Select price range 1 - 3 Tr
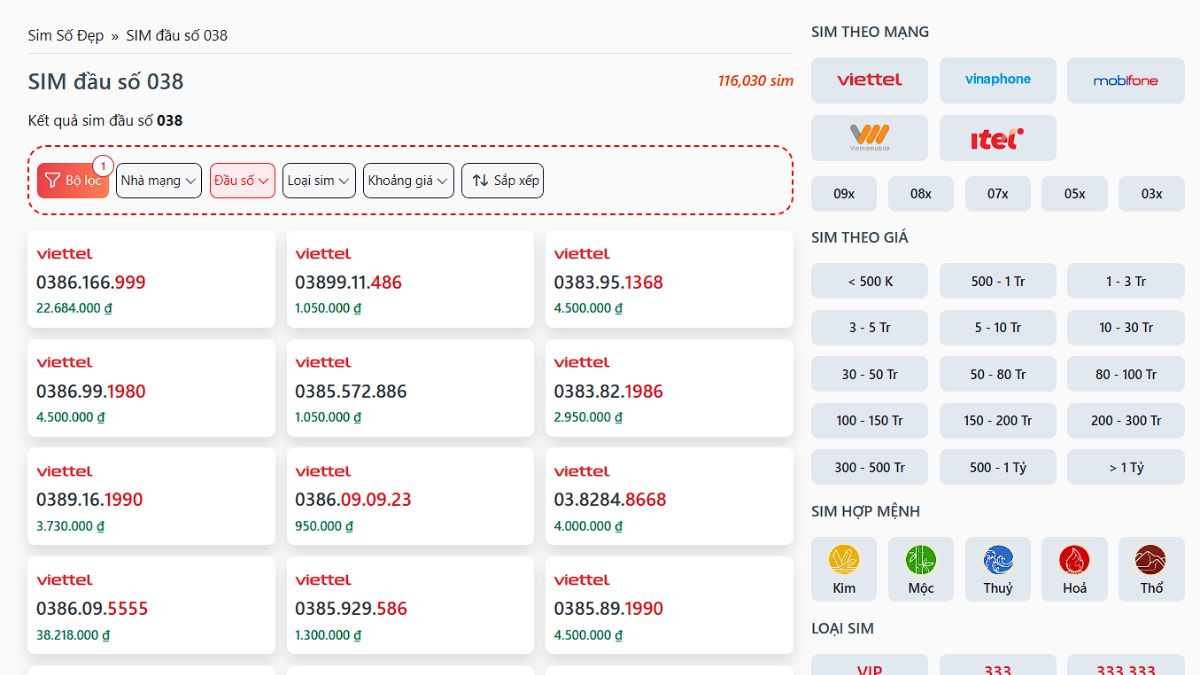 point(1125,281)
